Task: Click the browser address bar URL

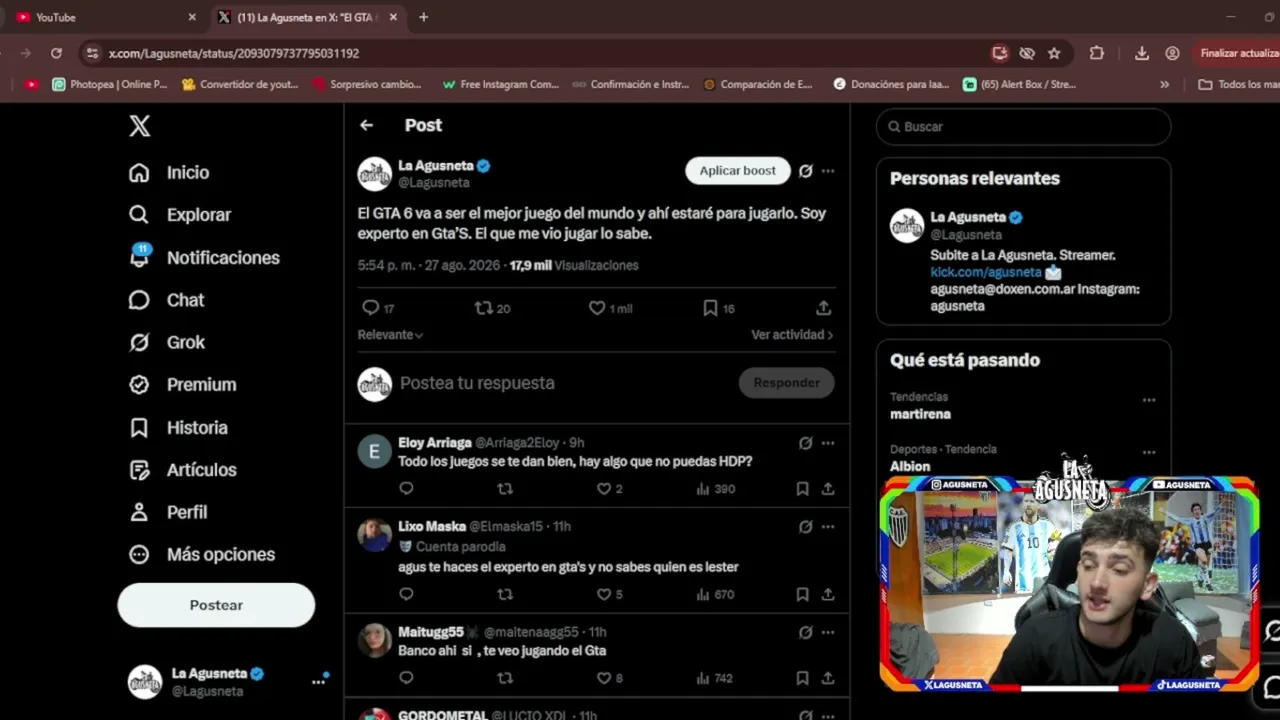Action: pos(234,54)
